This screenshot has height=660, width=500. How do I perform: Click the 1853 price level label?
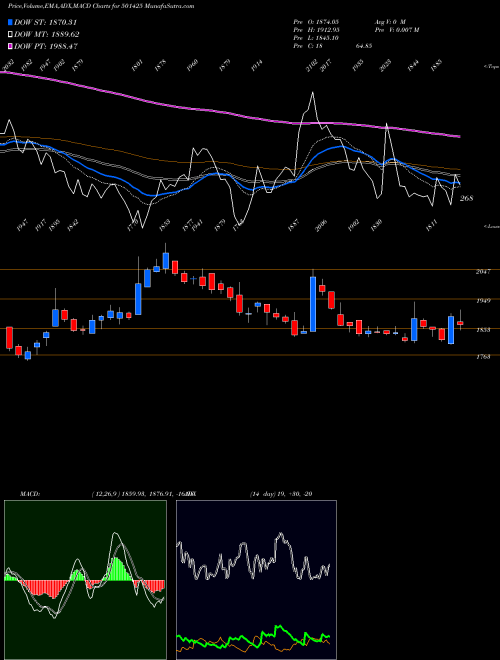[x=483, y=330]
